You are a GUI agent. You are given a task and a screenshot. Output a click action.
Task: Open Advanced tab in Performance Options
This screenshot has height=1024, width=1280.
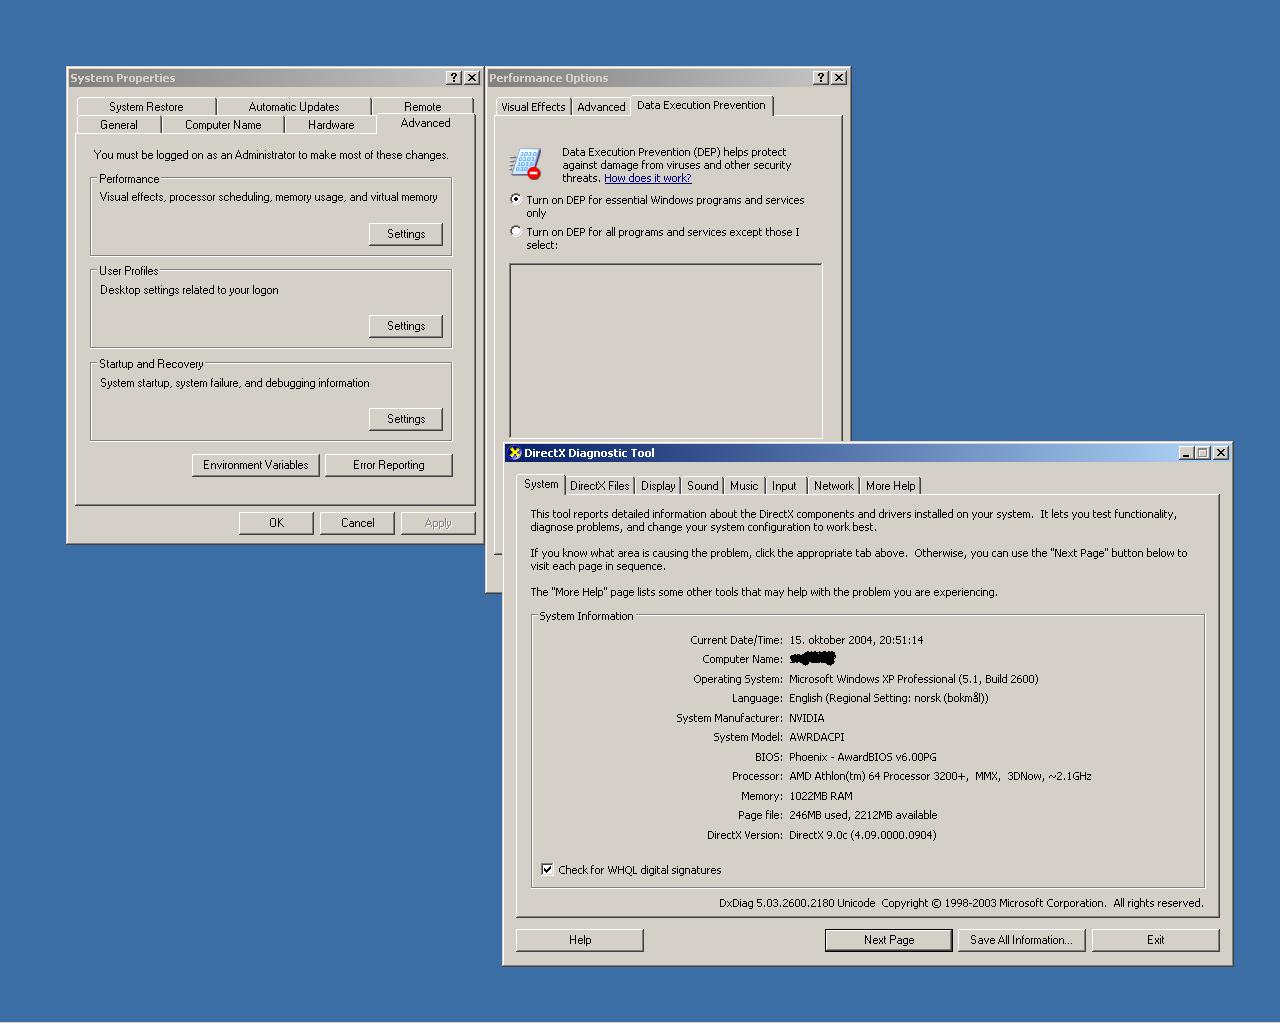[601, 107]
